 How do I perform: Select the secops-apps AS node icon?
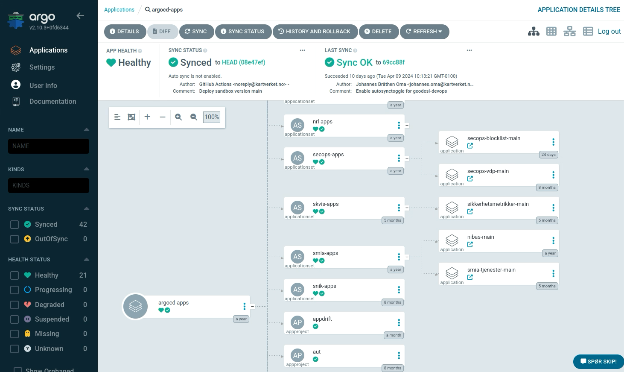click(x=298, y=158)
